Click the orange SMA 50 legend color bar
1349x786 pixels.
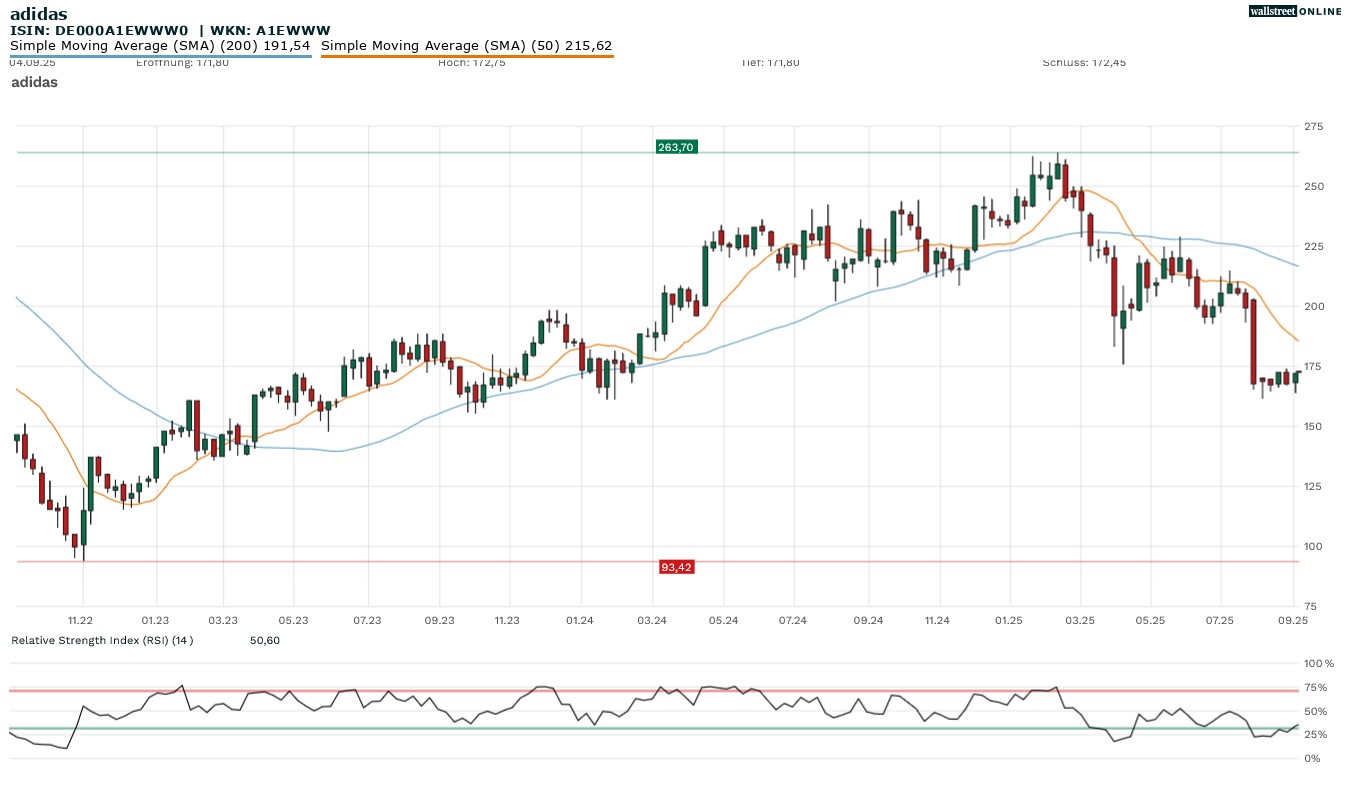467,56
